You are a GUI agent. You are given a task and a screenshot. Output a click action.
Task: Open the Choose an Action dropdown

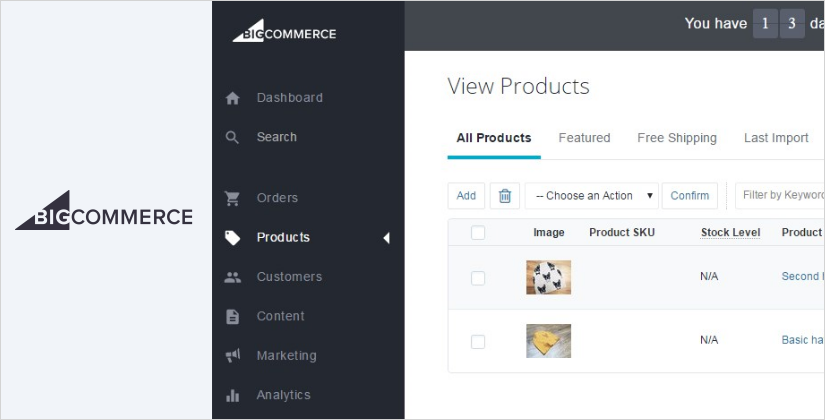[592, 196]
